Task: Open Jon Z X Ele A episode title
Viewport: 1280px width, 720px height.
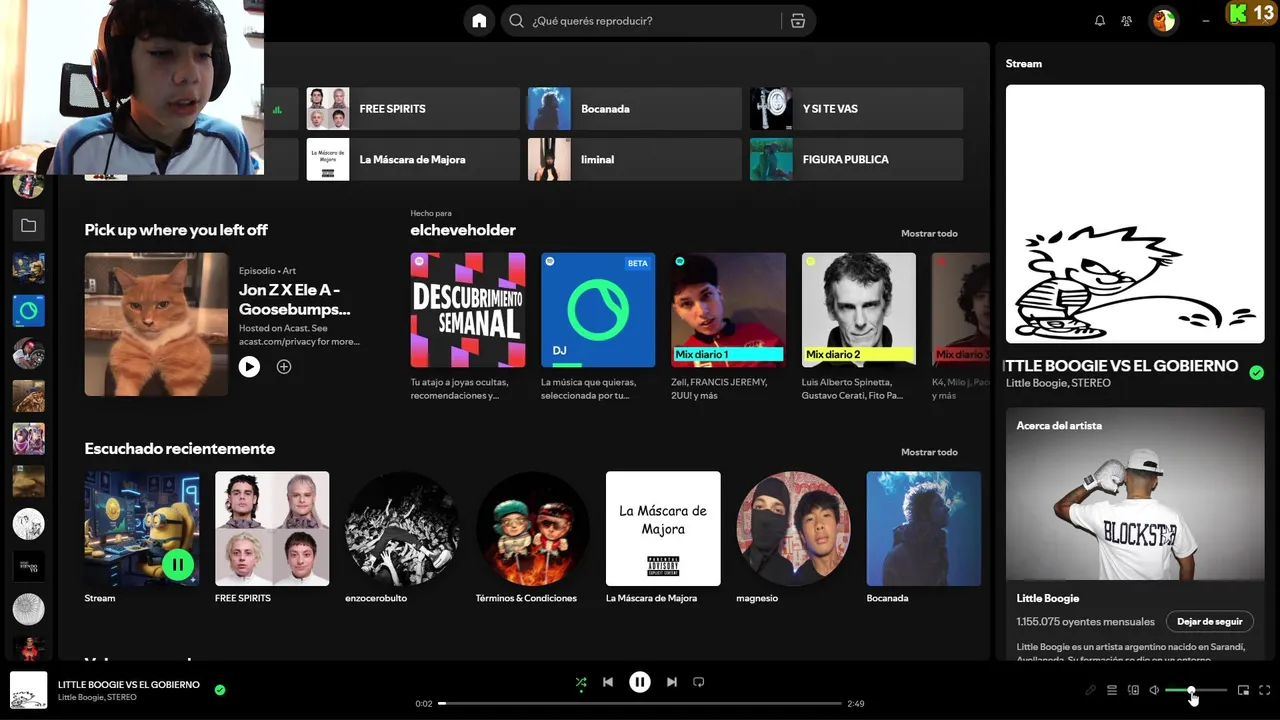Action: [295, 300]
